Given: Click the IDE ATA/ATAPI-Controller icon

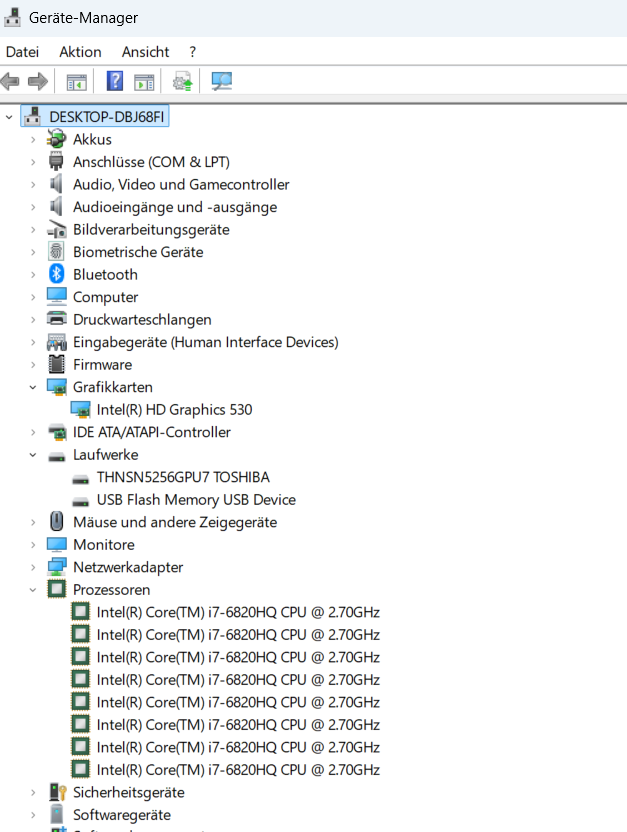Looking at the screenshot, I should pos(56,432).
